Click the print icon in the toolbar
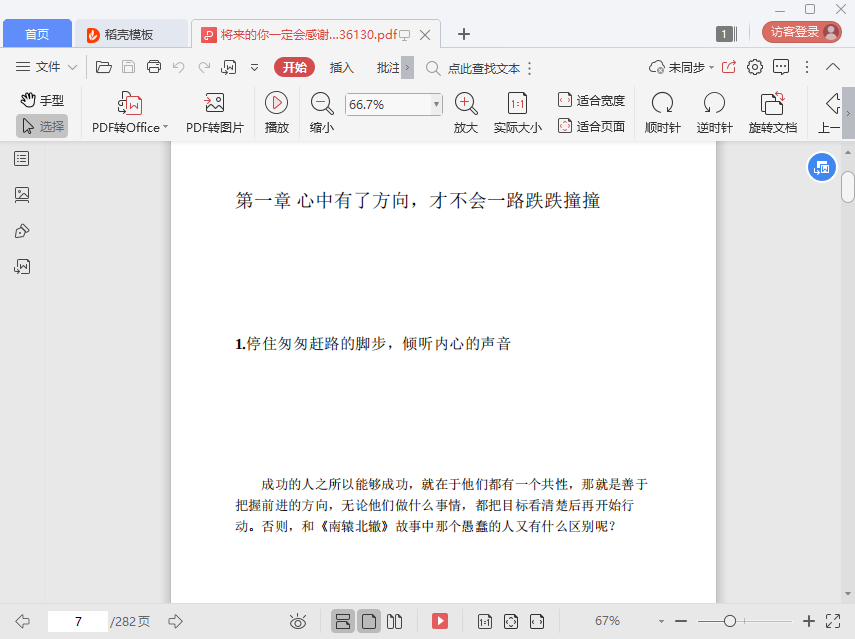855x639 pixels. coord(154,67)
